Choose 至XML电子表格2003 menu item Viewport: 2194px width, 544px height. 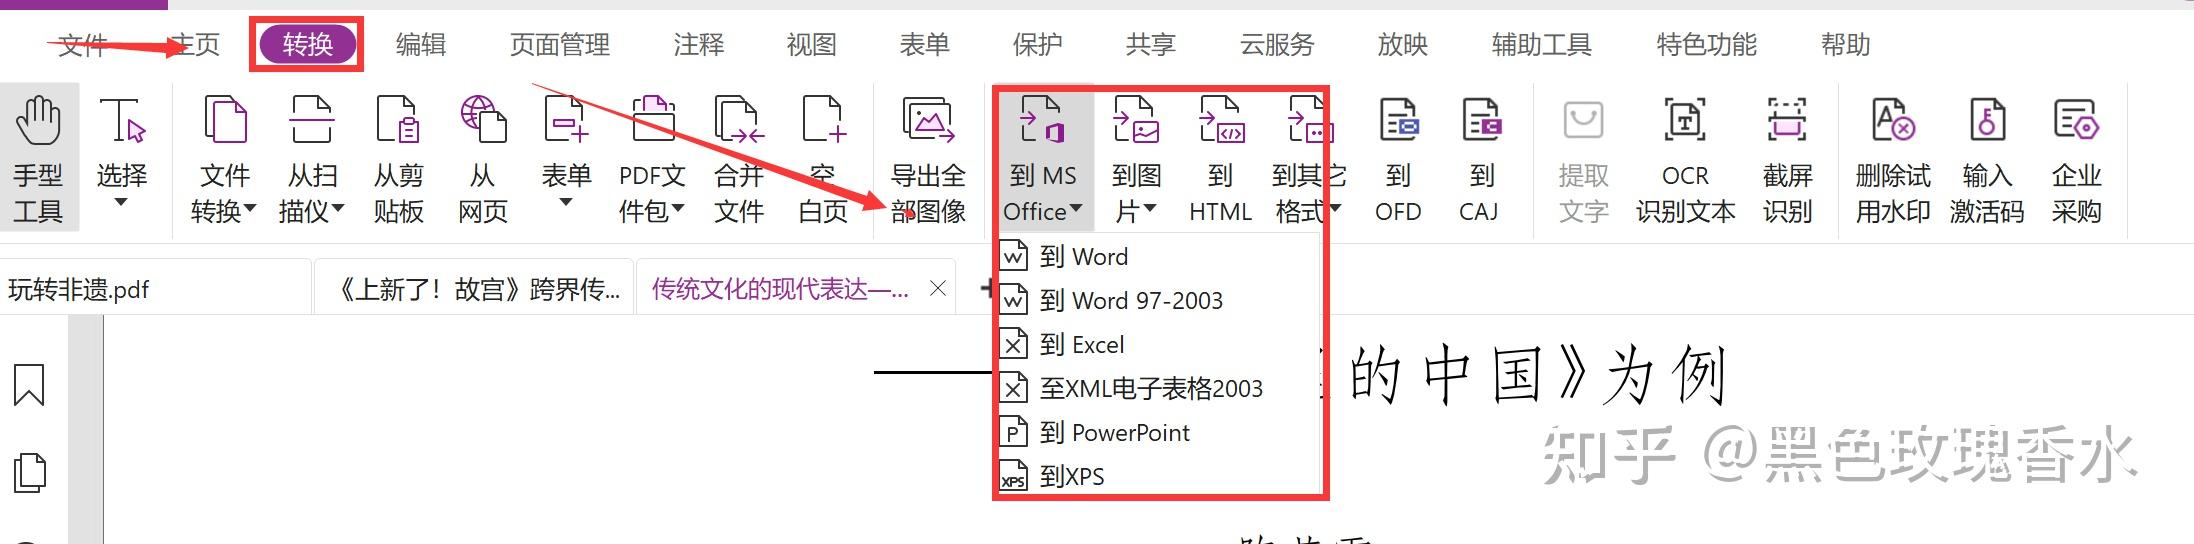click(x=1159, y=388)
